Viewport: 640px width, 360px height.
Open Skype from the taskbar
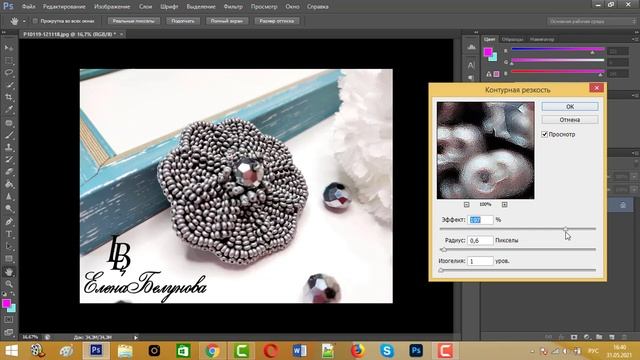[387, 351]
